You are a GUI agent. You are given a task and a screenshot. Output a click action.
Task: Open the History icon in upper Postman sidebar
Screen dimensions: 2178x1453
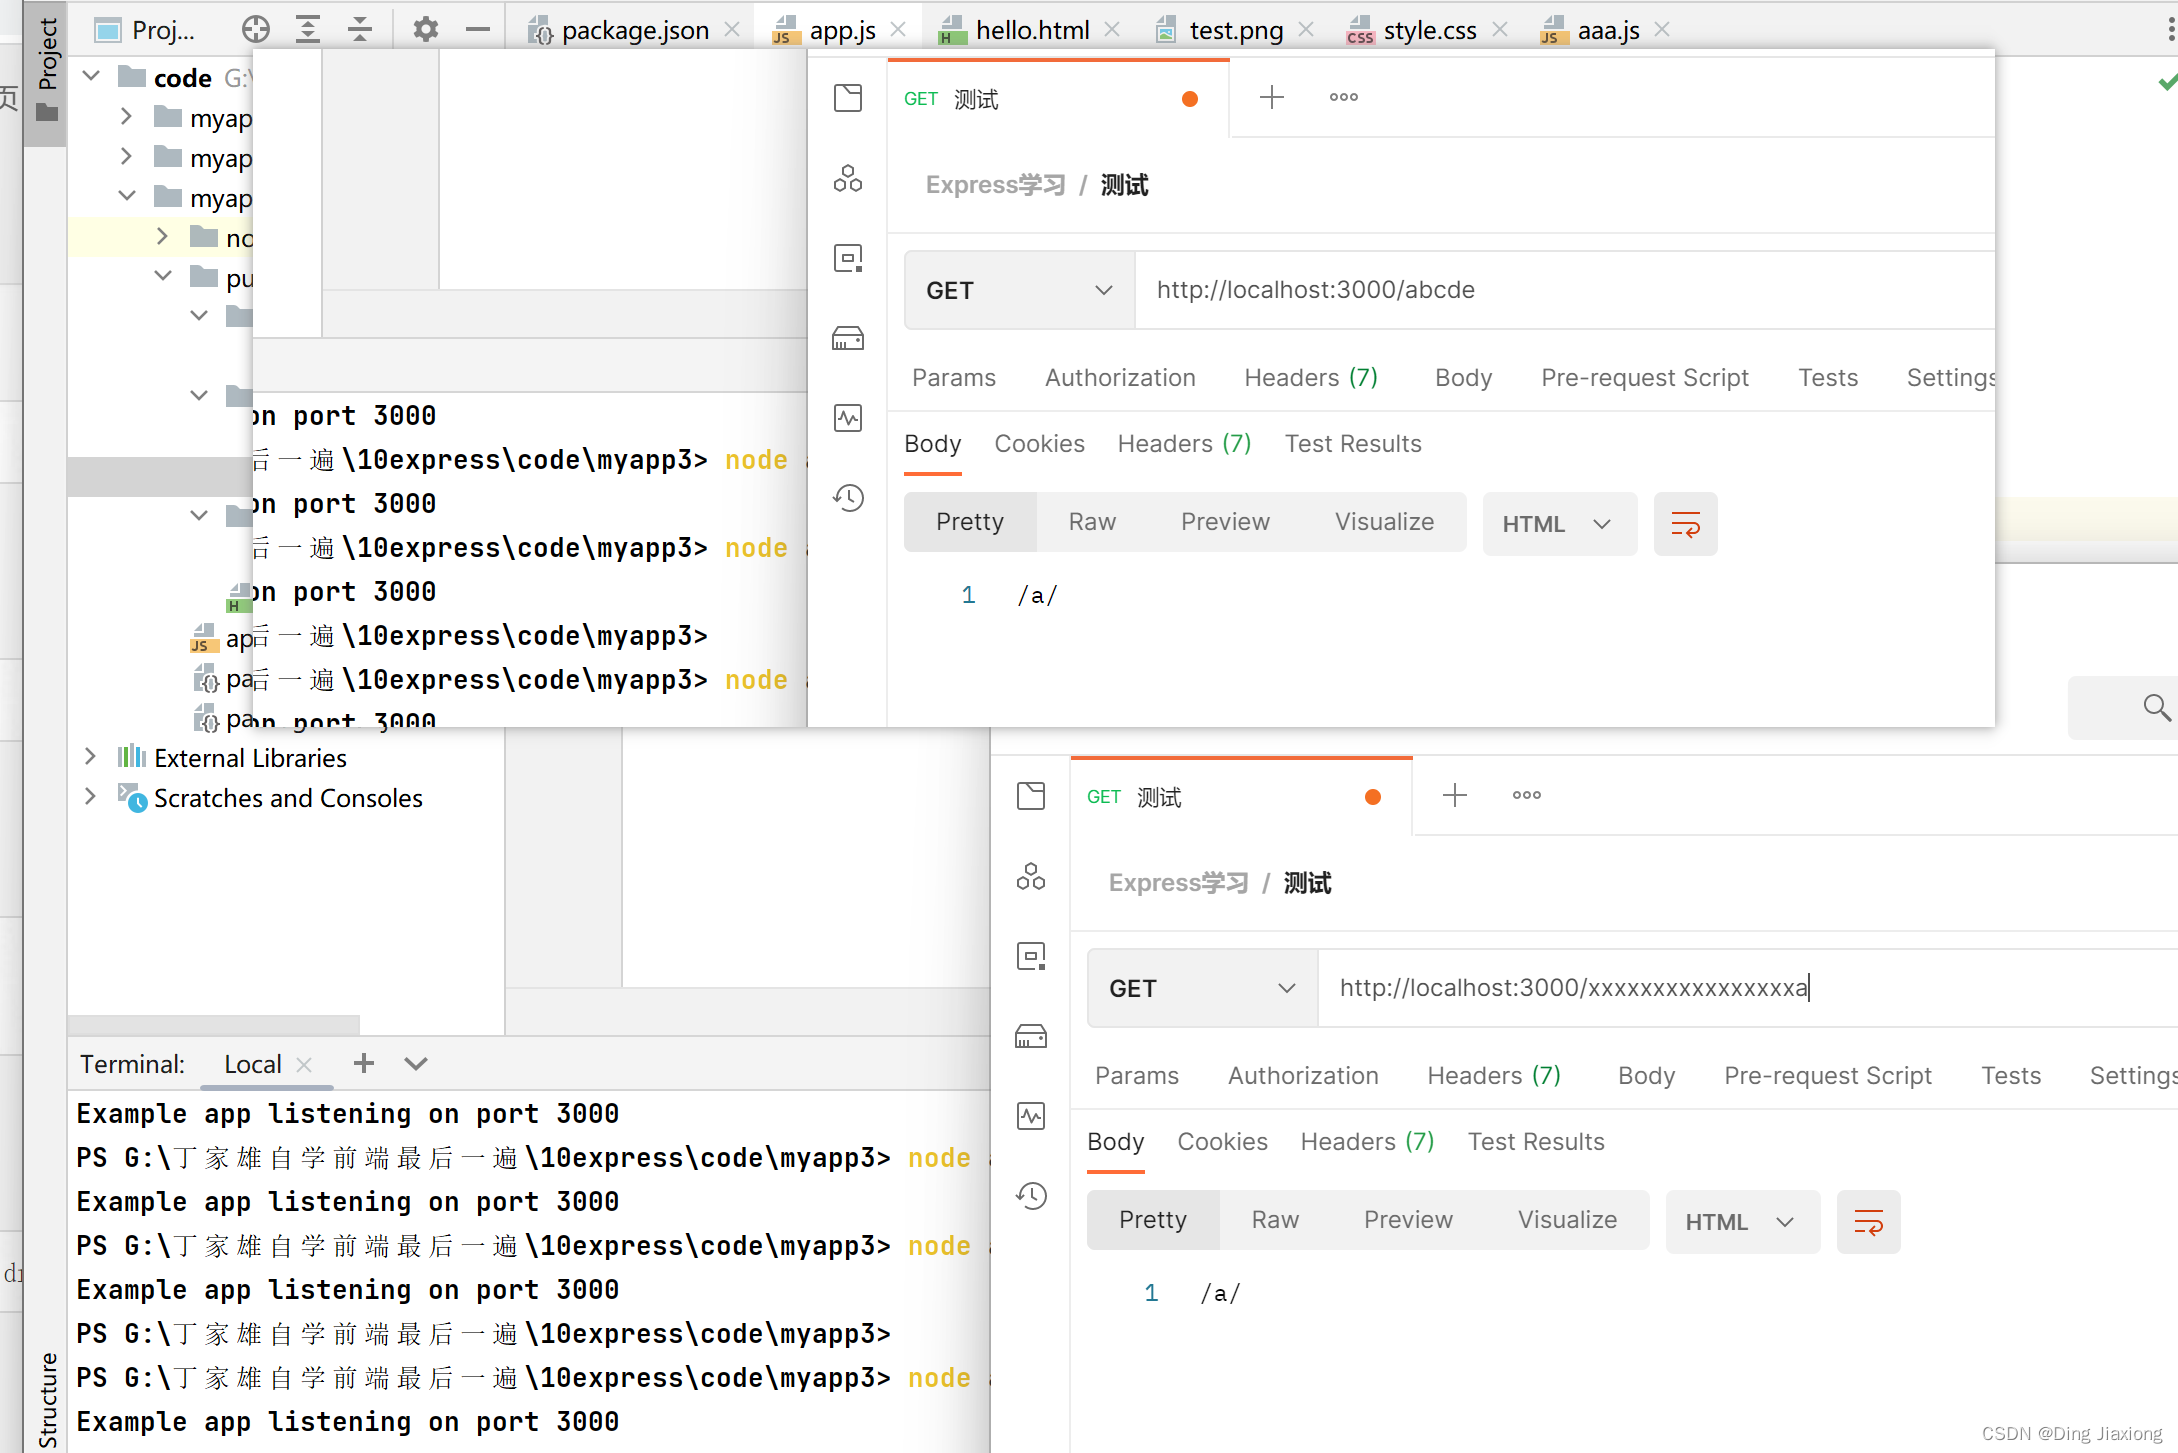[848, 498]
